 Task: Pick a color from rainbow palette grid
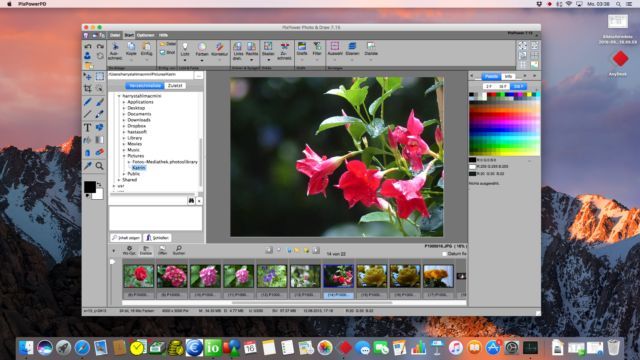(x=504, y=128)
